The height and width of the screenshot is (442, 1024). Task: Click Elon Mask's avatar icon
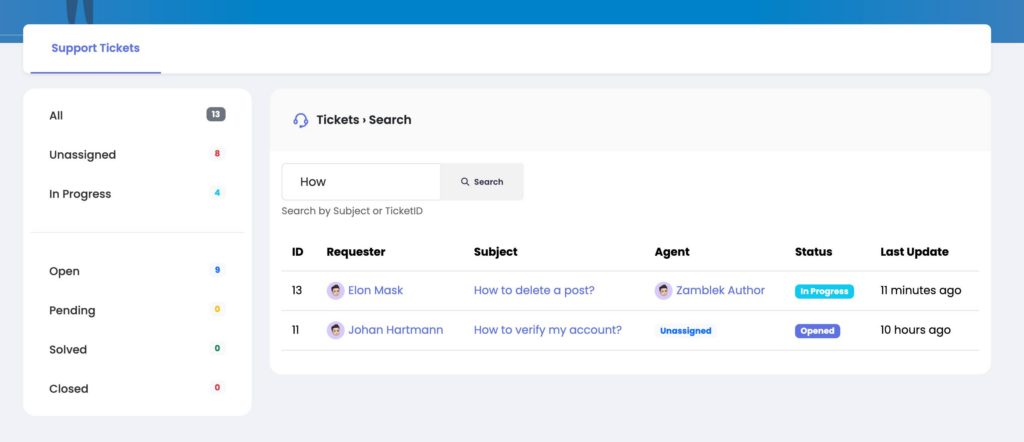(336, 291)
